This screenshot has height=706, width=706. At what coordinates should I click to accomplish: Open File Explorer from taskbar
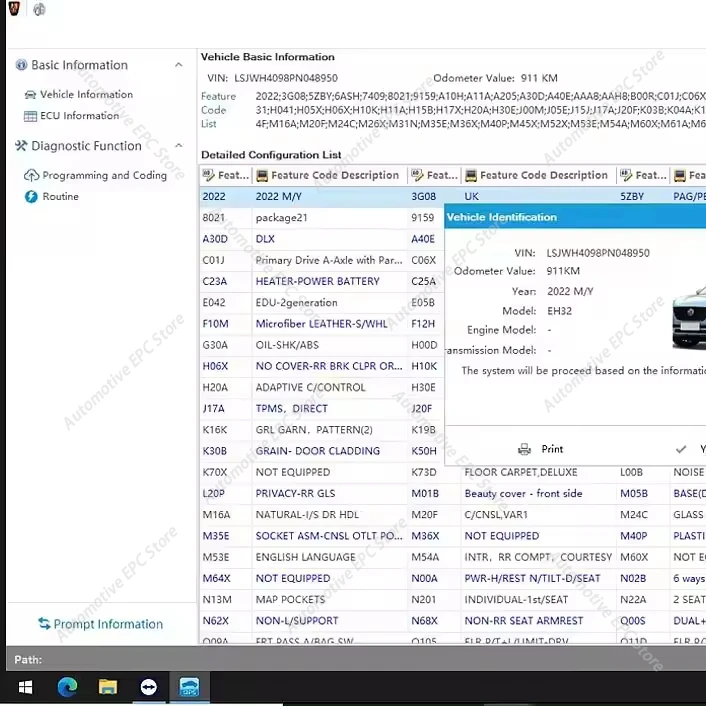tap(108, 687)
